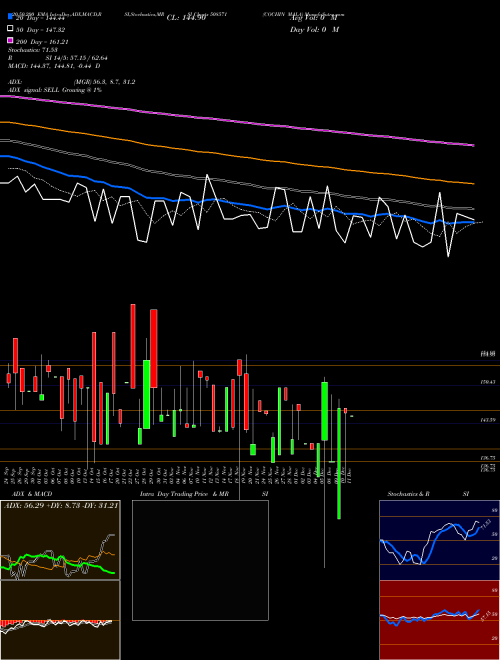Image resolution: width=500 pixels, height=660 pixels.
Task: Open the ADX indicator chart panel
Action: pyautogui.click(x=60, y=540)
